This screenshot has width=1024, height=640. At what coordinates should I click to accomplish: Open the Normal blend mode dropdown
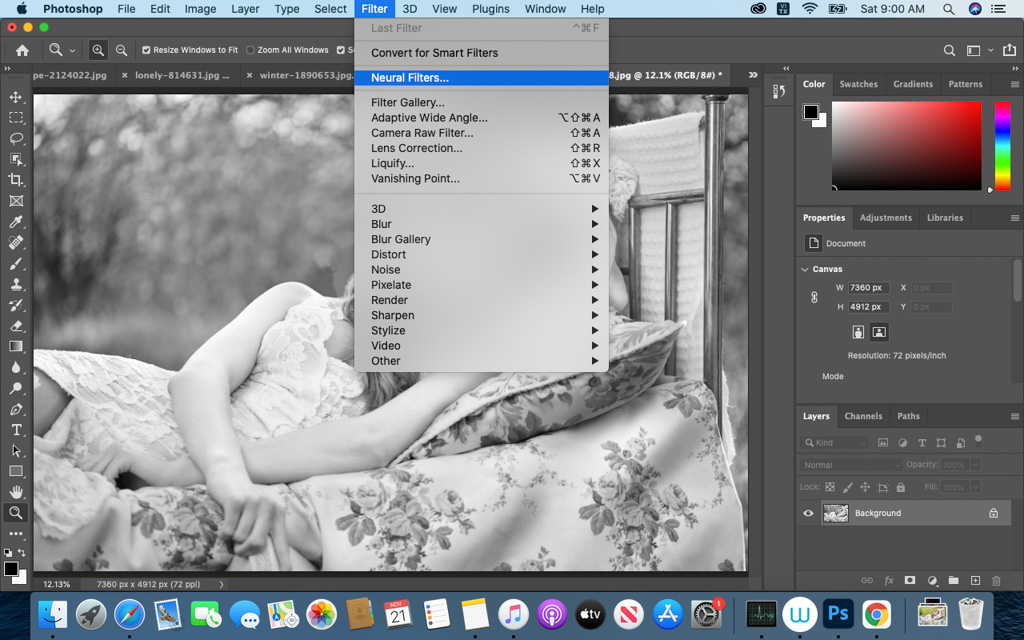tap(851, 465)
